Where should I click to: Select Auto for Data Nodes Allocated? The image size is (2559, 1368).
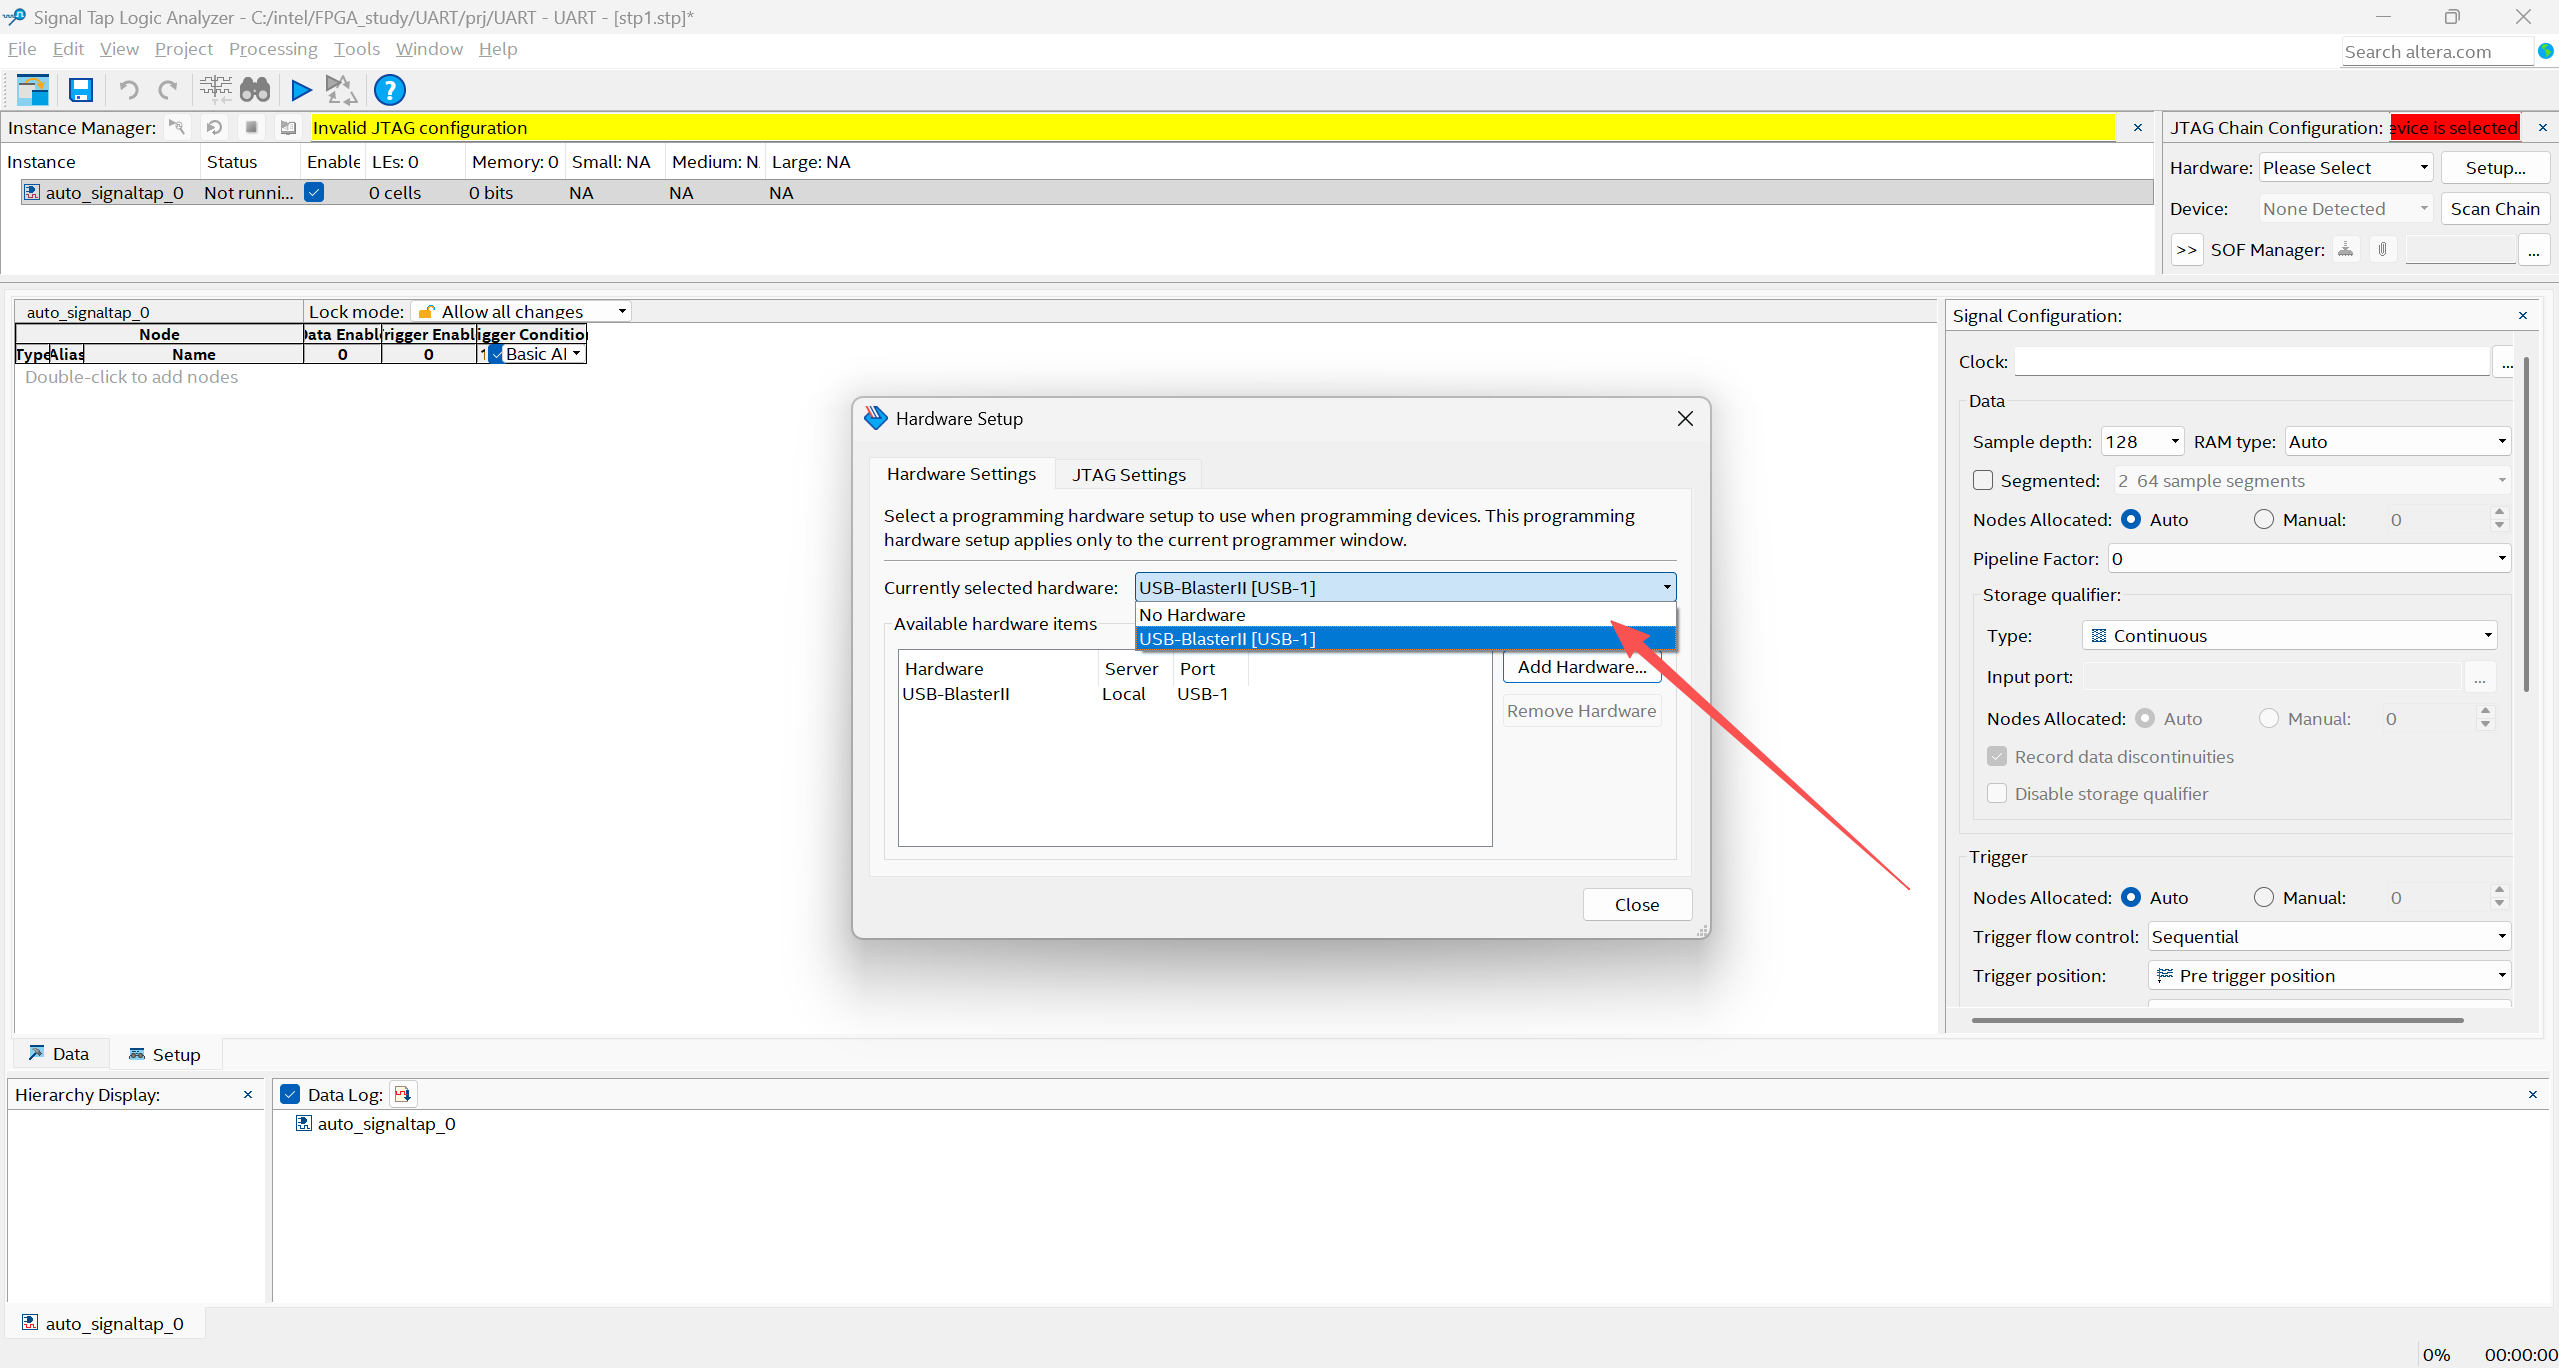[x=2131, y=519]
